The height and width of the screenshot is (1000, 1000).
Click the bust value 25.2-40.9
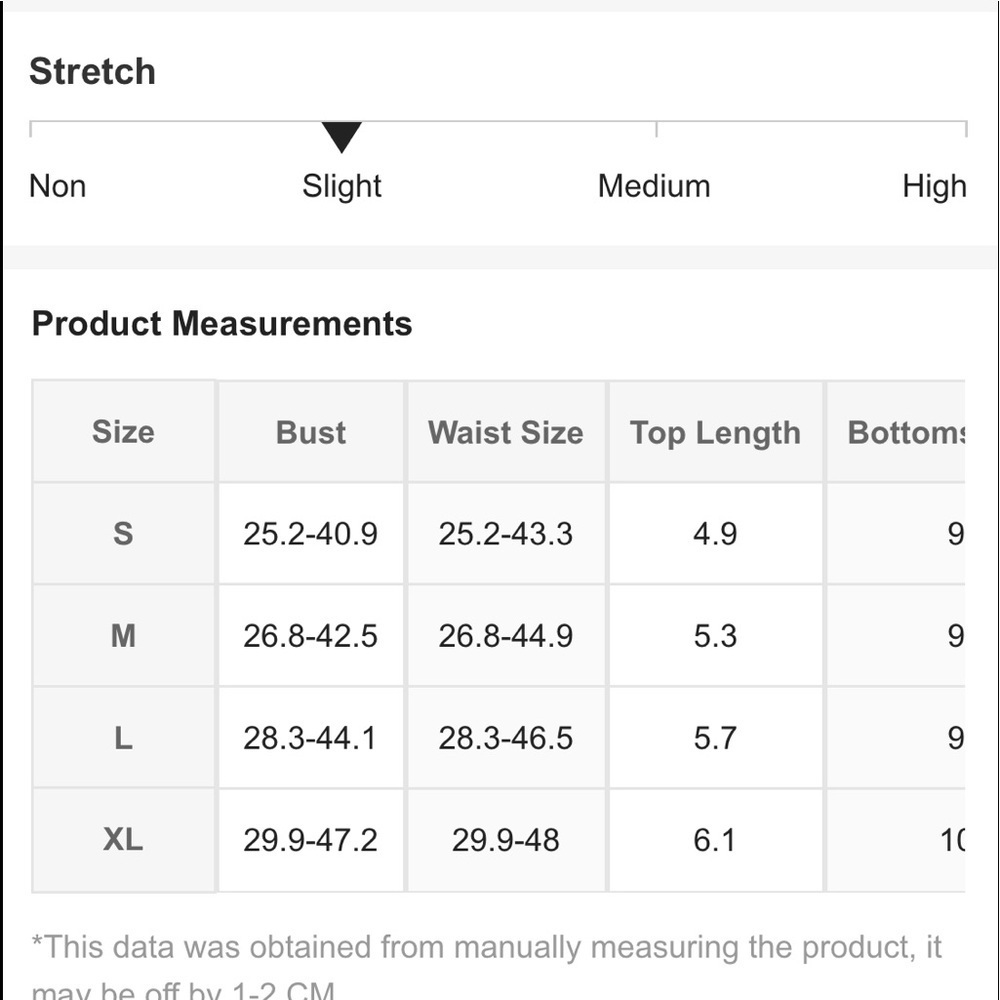311,534
